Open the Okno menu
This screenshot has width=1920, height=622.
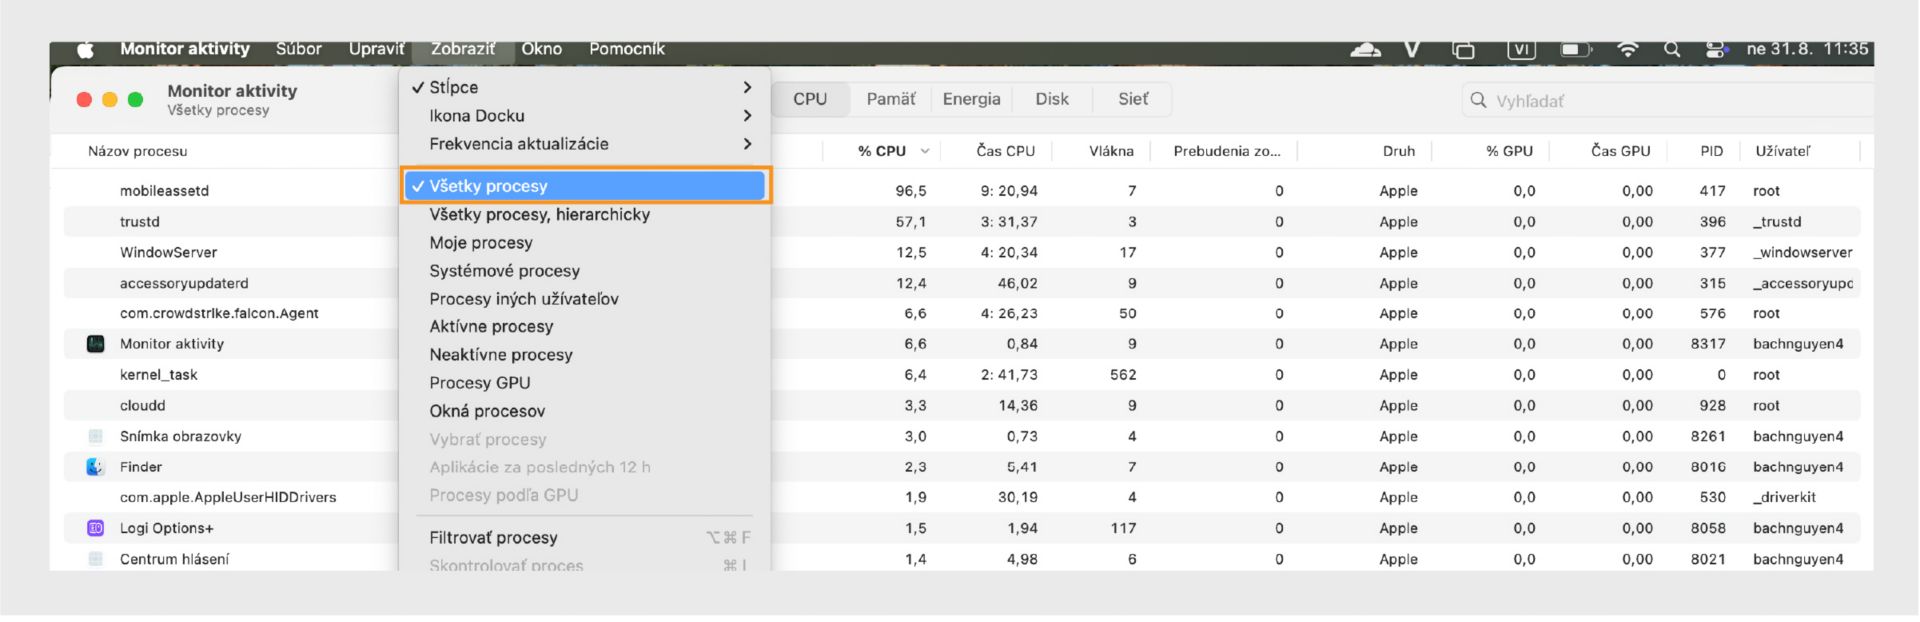(x=541, y=49)
